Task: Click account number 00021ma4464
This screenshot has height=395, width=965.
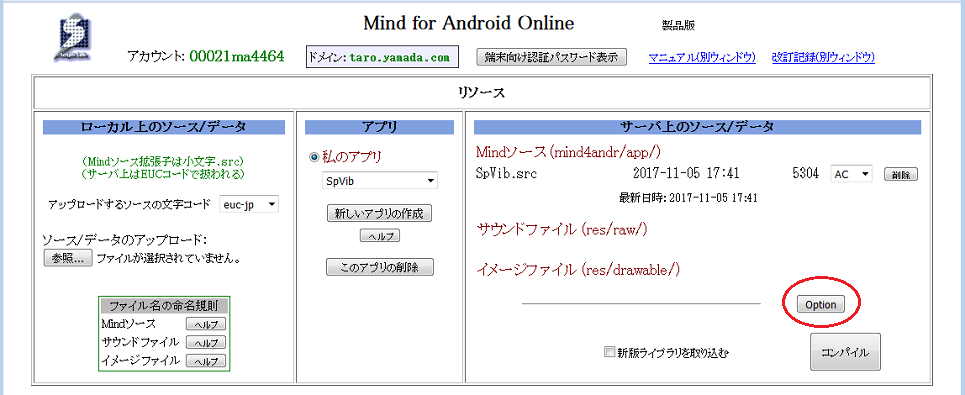Action: 237,57
